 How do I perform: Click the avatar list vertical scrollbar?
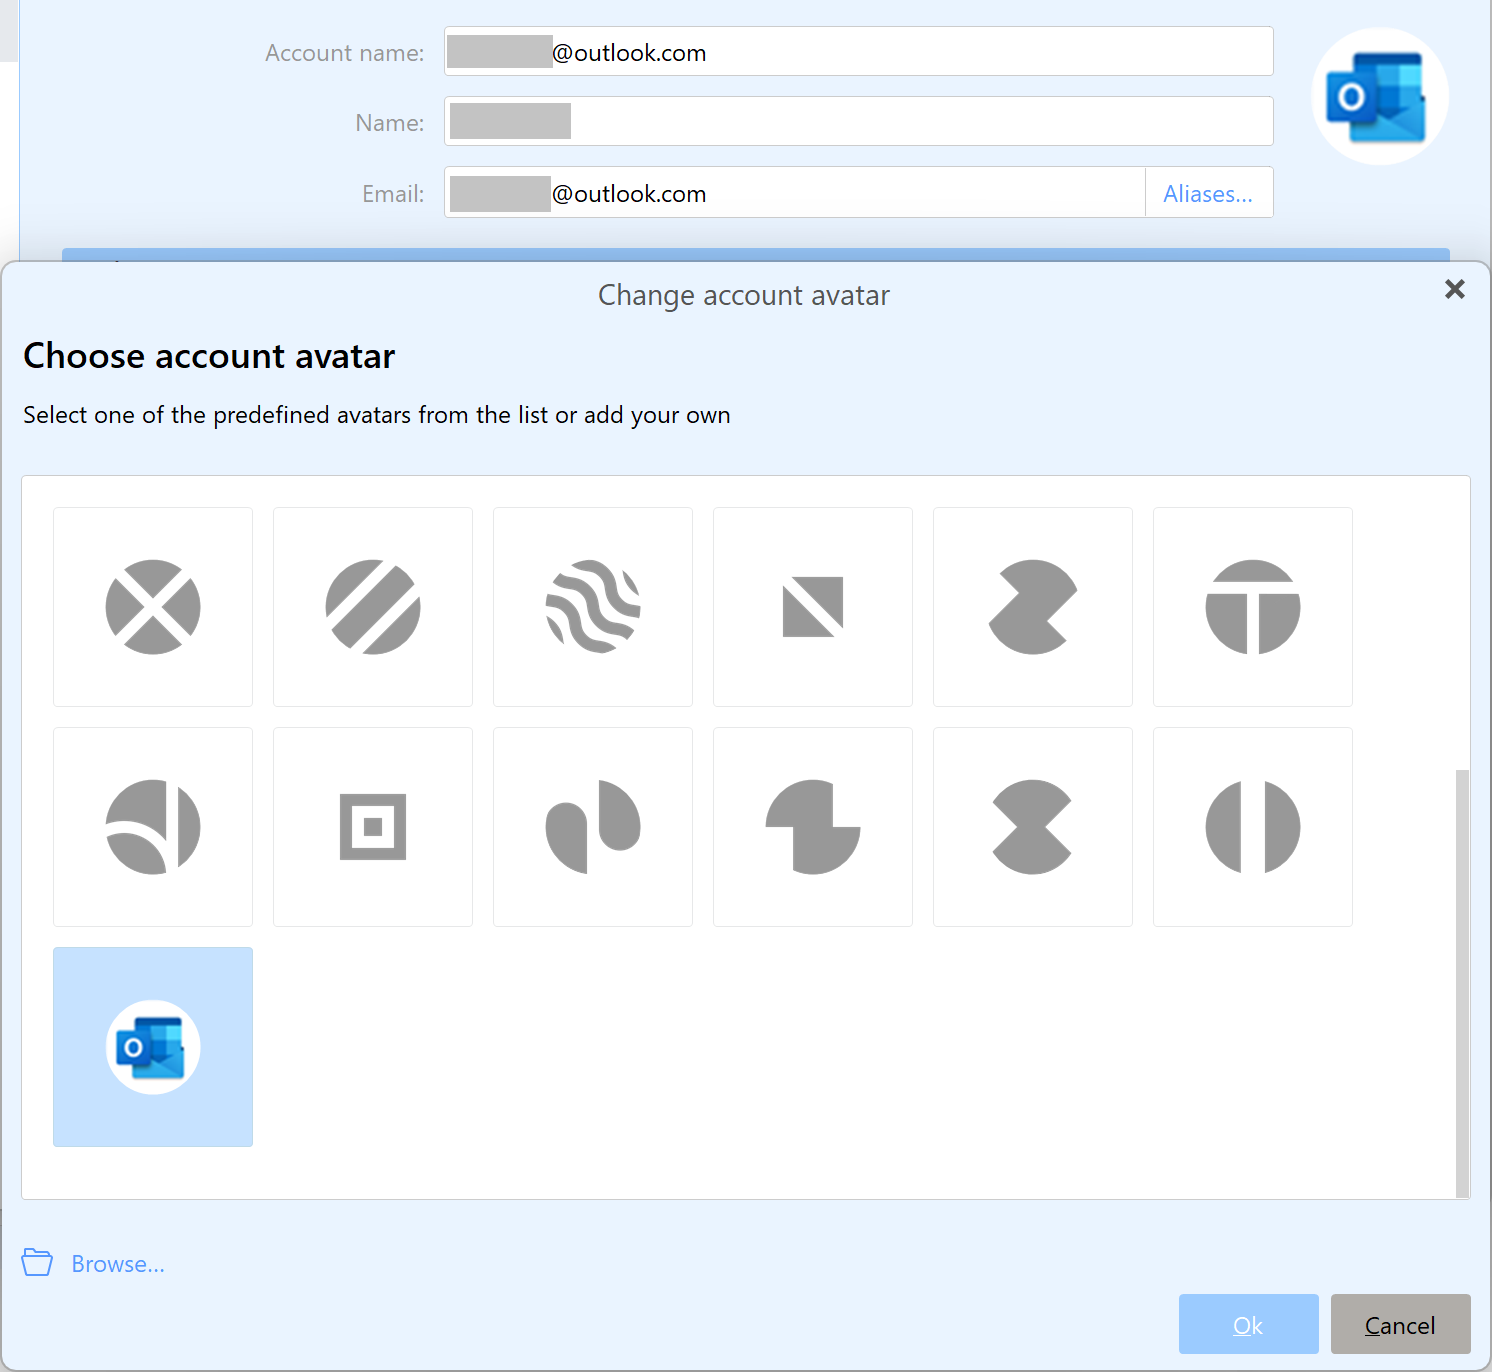1462,980
